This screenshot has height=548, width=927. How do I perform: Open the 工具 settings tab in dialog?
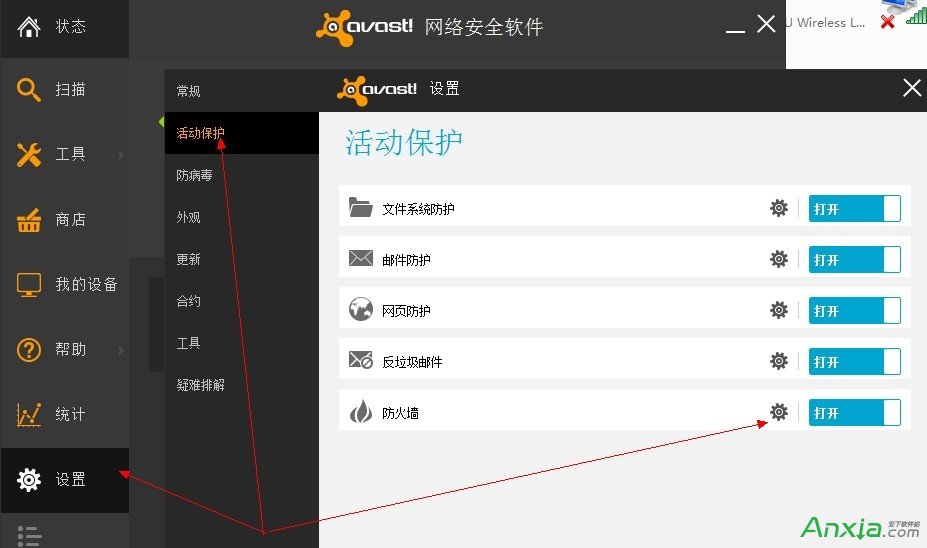(241, 343)
